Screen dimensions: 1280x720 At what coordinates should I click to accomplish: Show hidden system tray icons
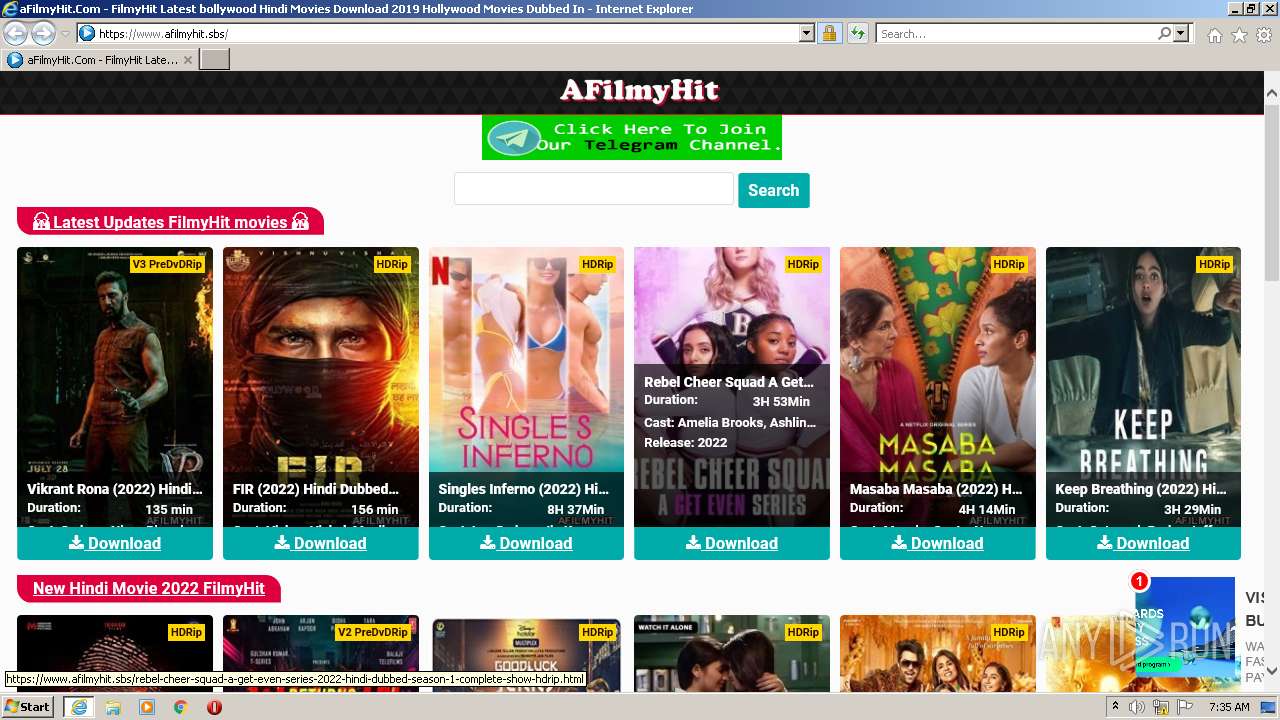point(1115,707)
